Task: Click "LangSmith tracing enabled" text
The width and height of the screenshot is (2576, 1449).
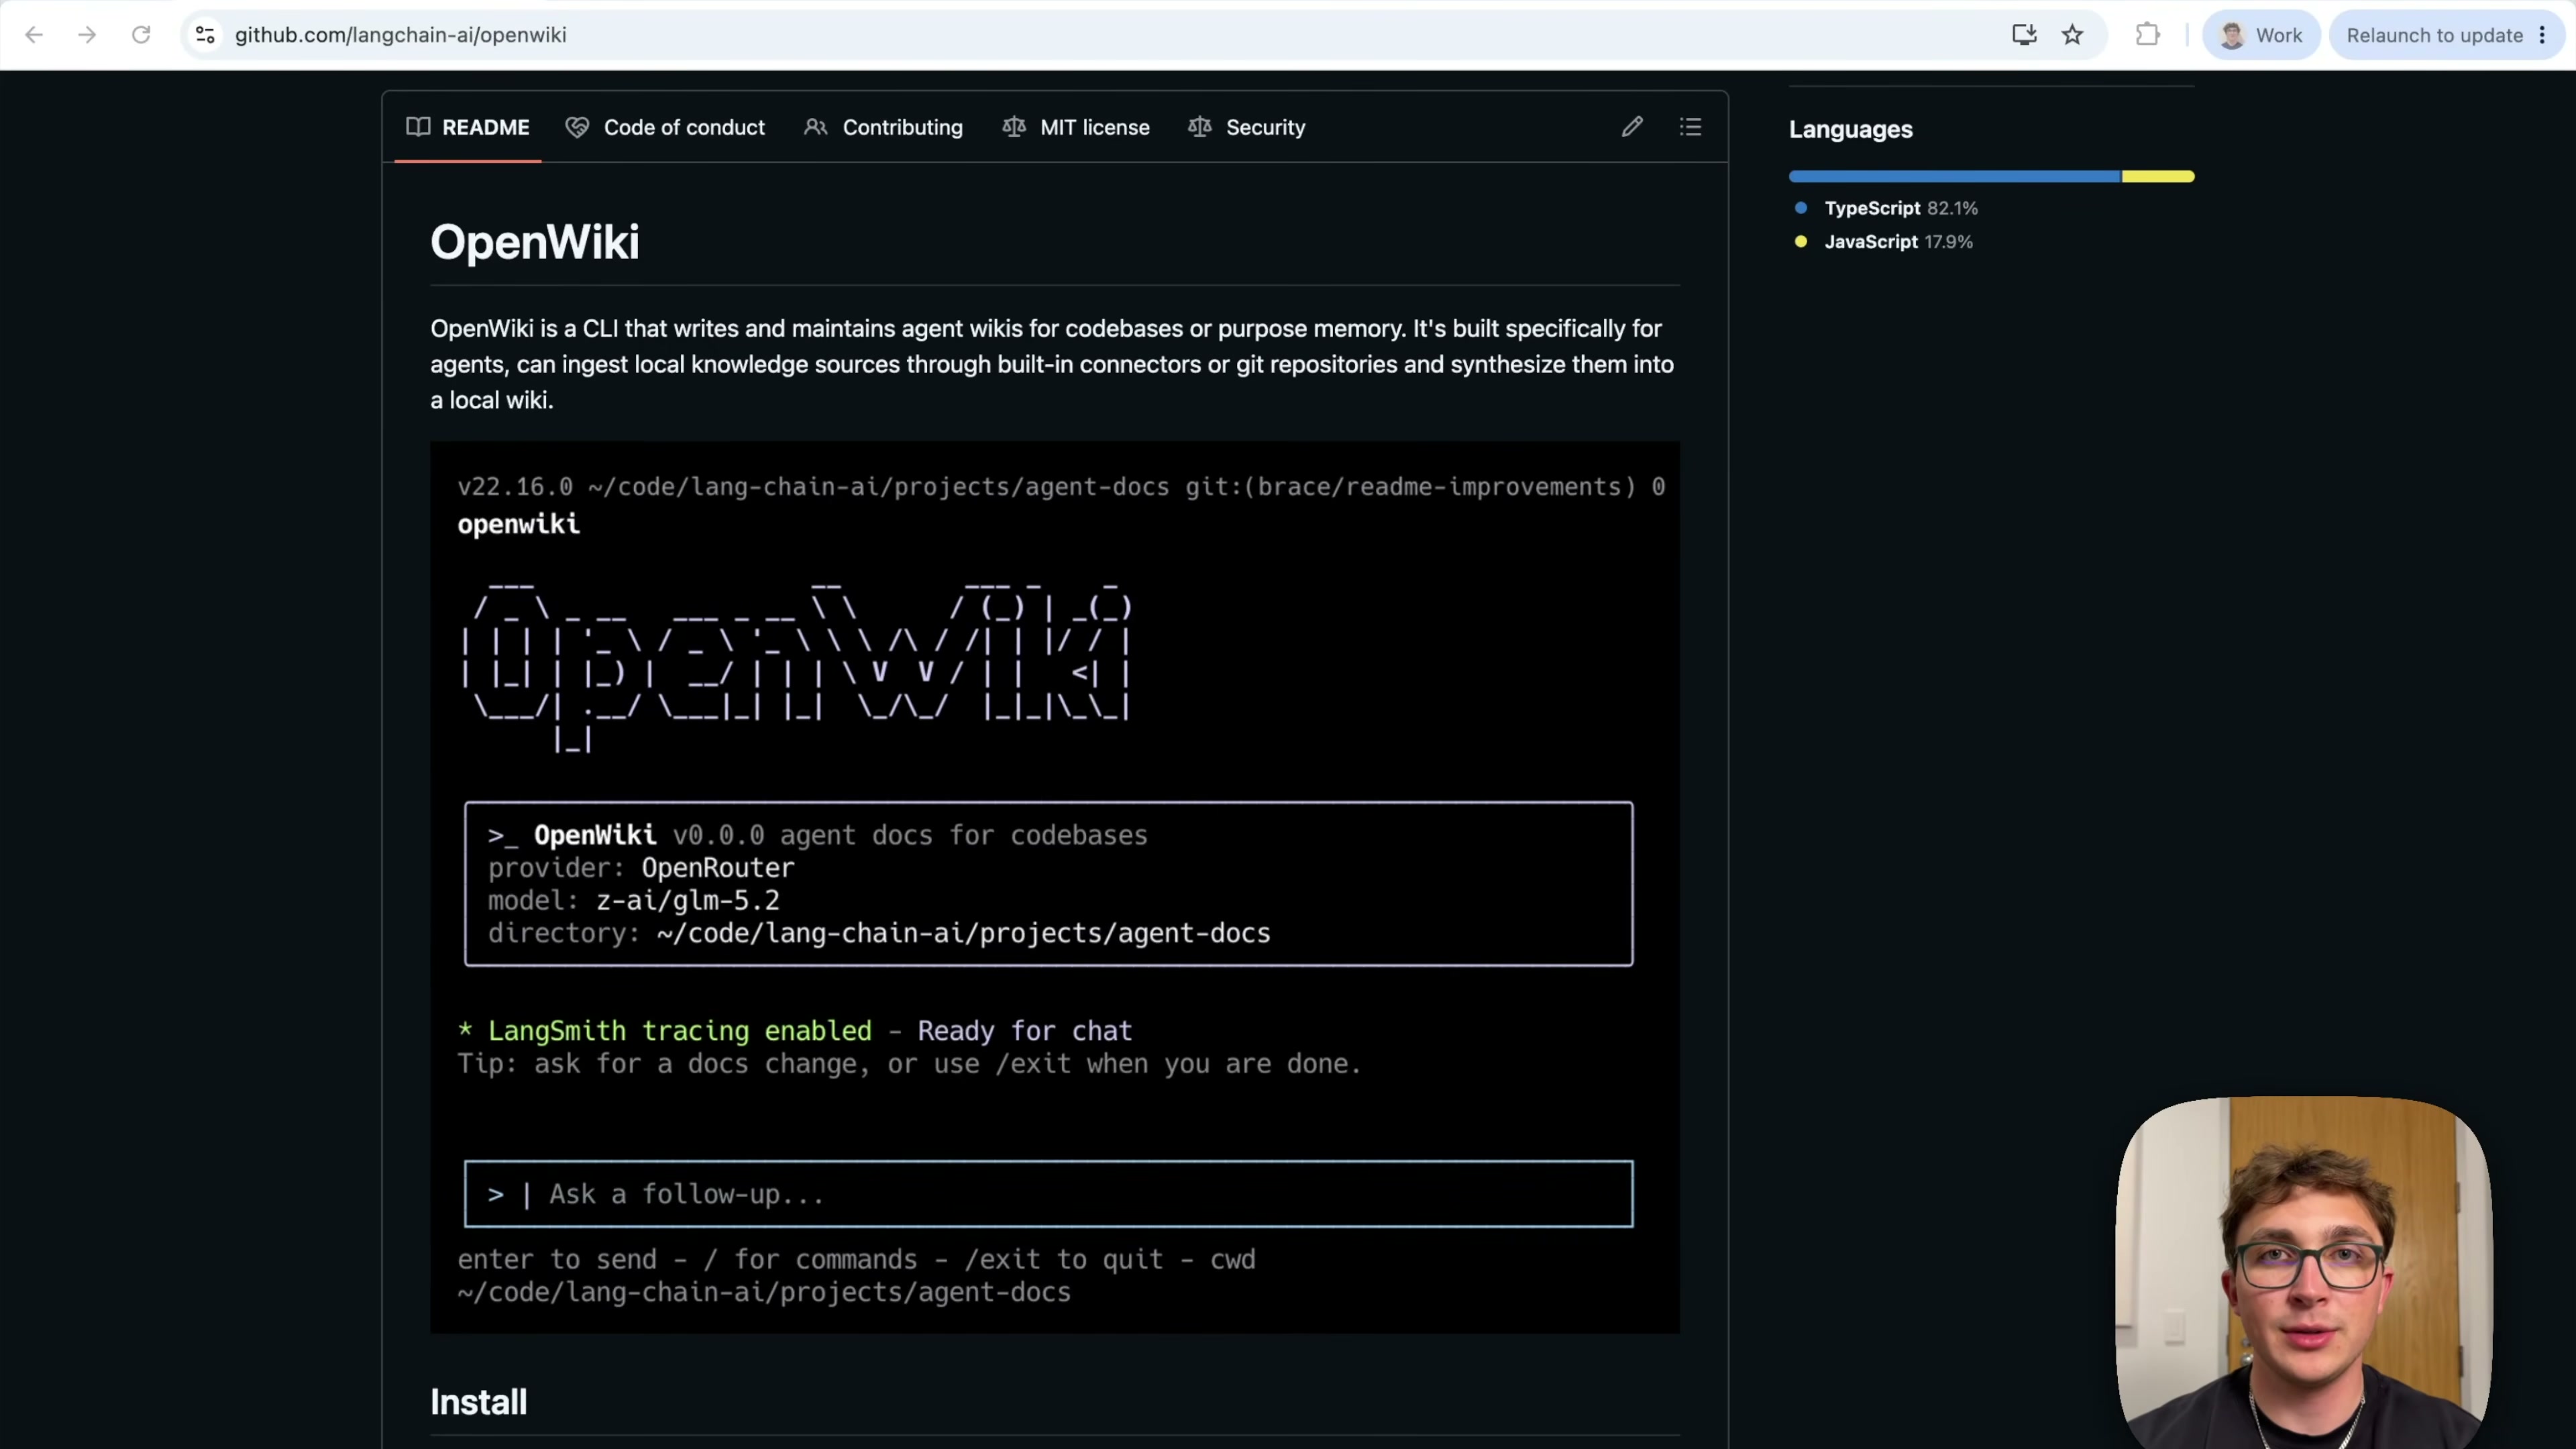Action: (679, 1031)
